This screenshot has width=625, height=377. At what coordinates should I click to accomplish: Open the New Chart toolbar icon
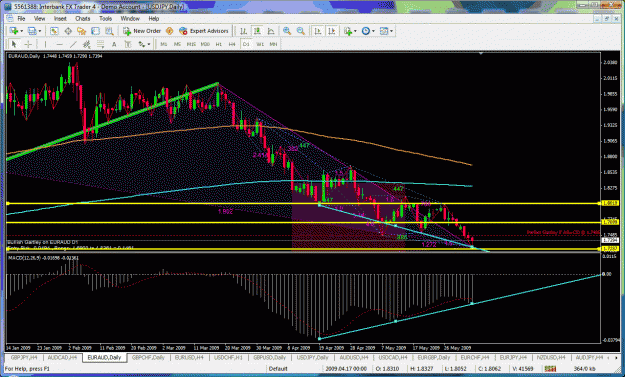pyautogui.click(x=14, y=31)
